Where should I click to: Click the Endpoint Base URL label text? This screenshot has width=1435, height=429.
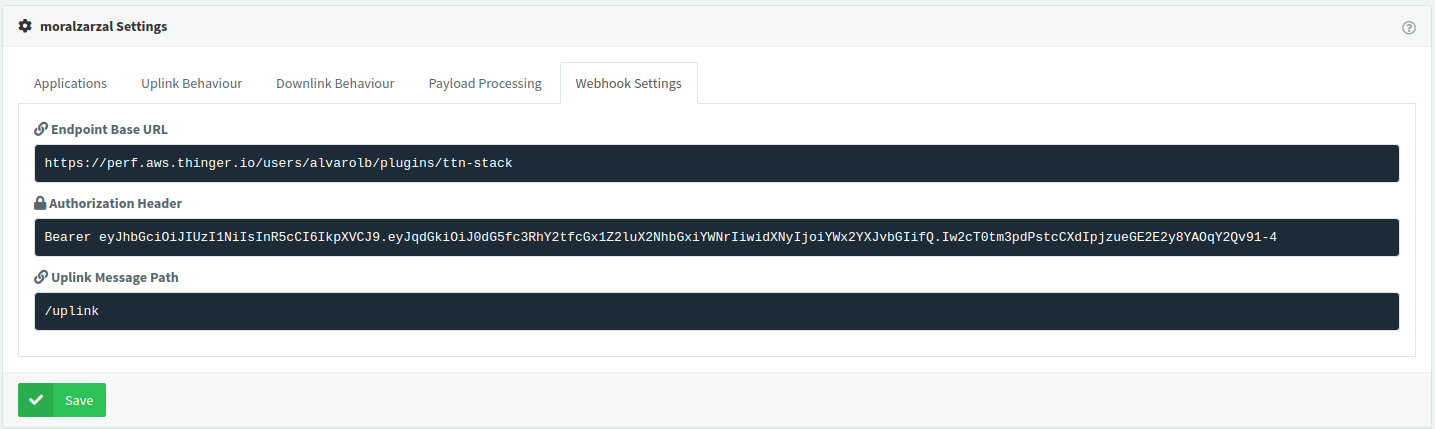110,129
